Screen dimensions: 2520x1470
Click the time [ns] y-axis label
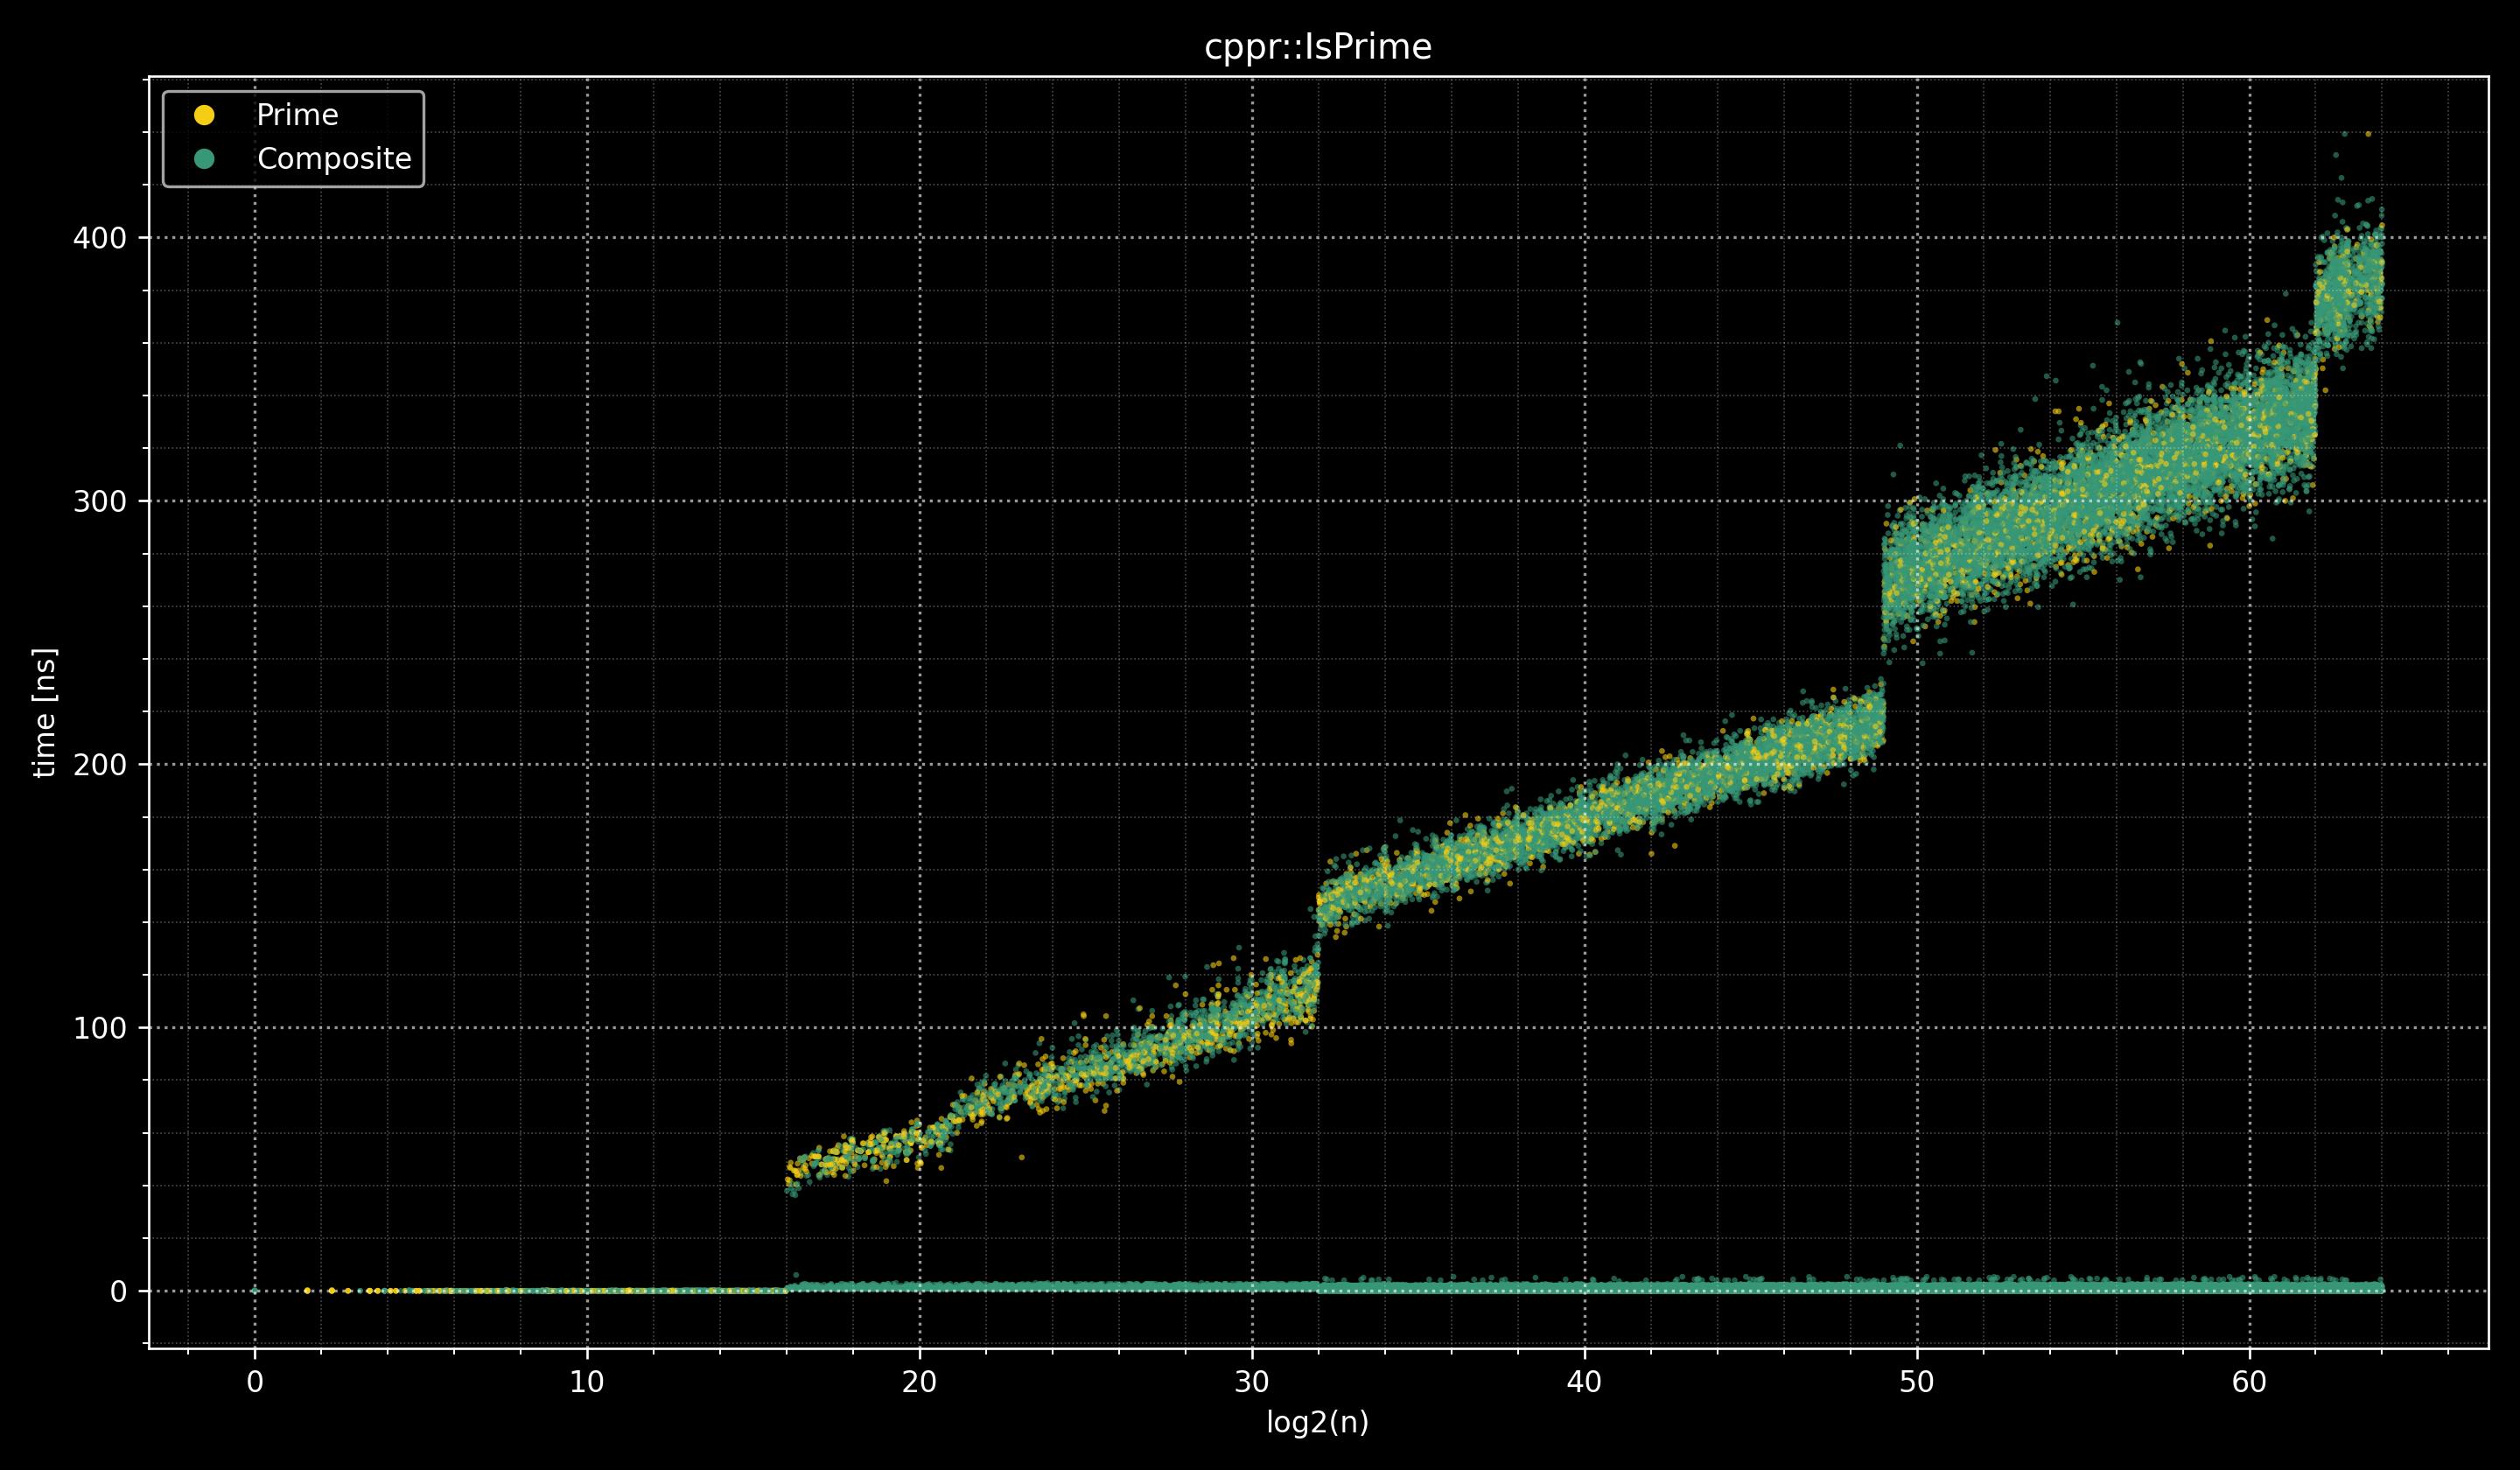pyautogui.click(x=45, y=712)
